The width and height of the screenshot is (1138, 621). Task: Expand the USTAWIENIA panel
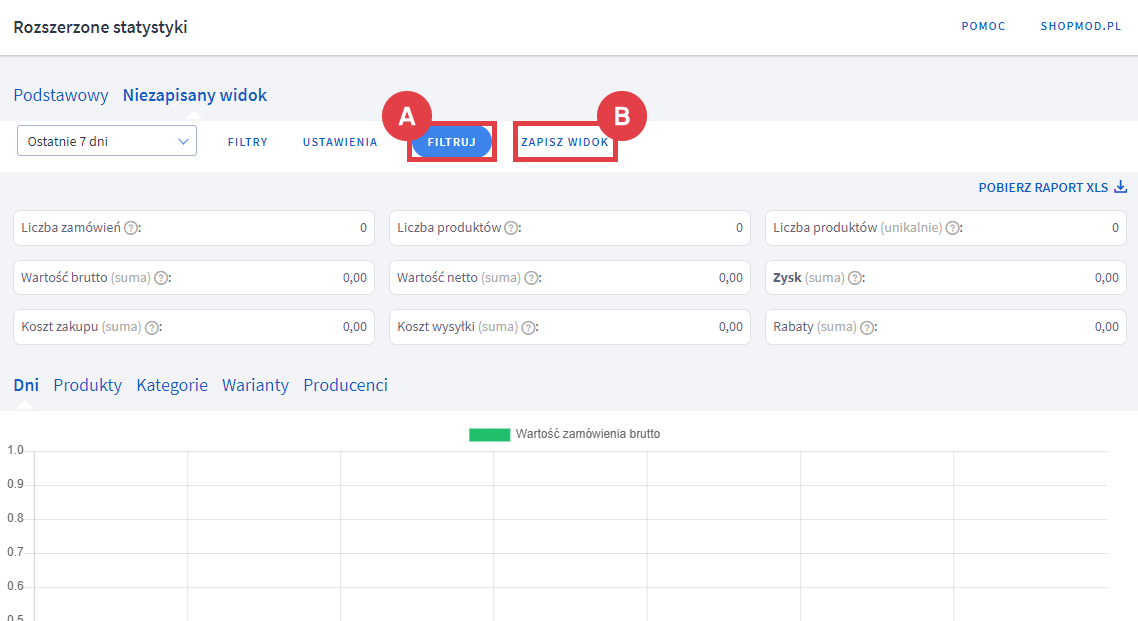click(340, 142)
